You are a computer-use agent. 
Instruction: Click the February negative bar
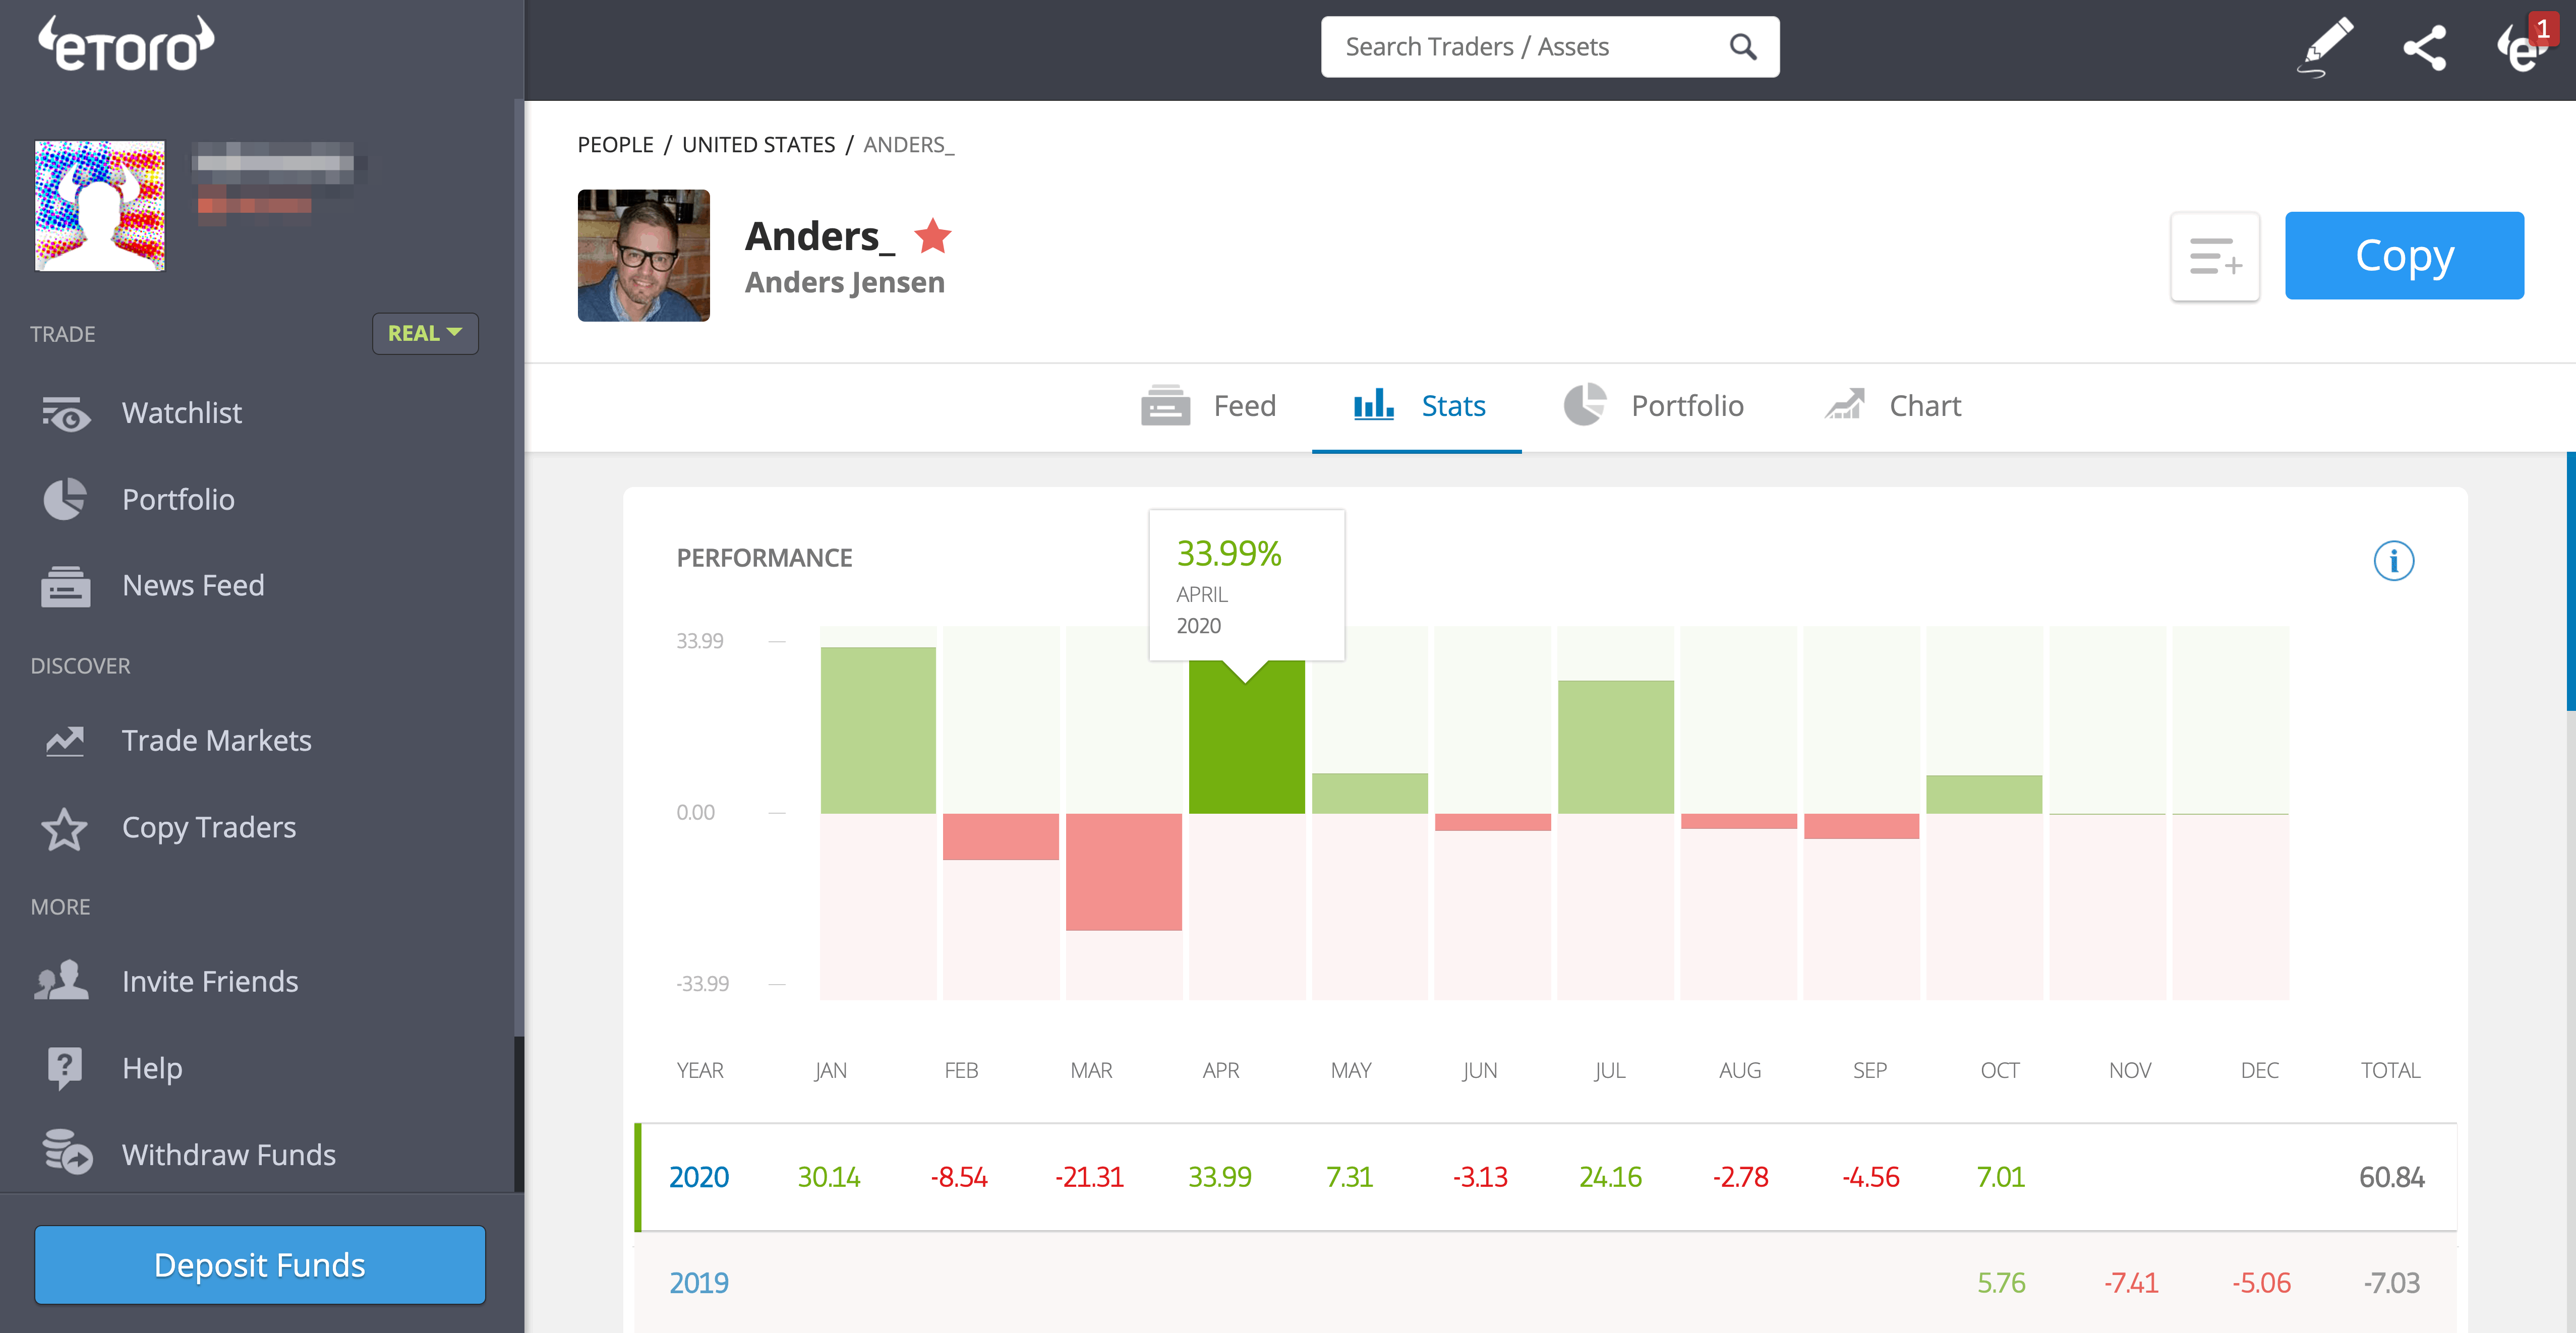click(1000, 836)
